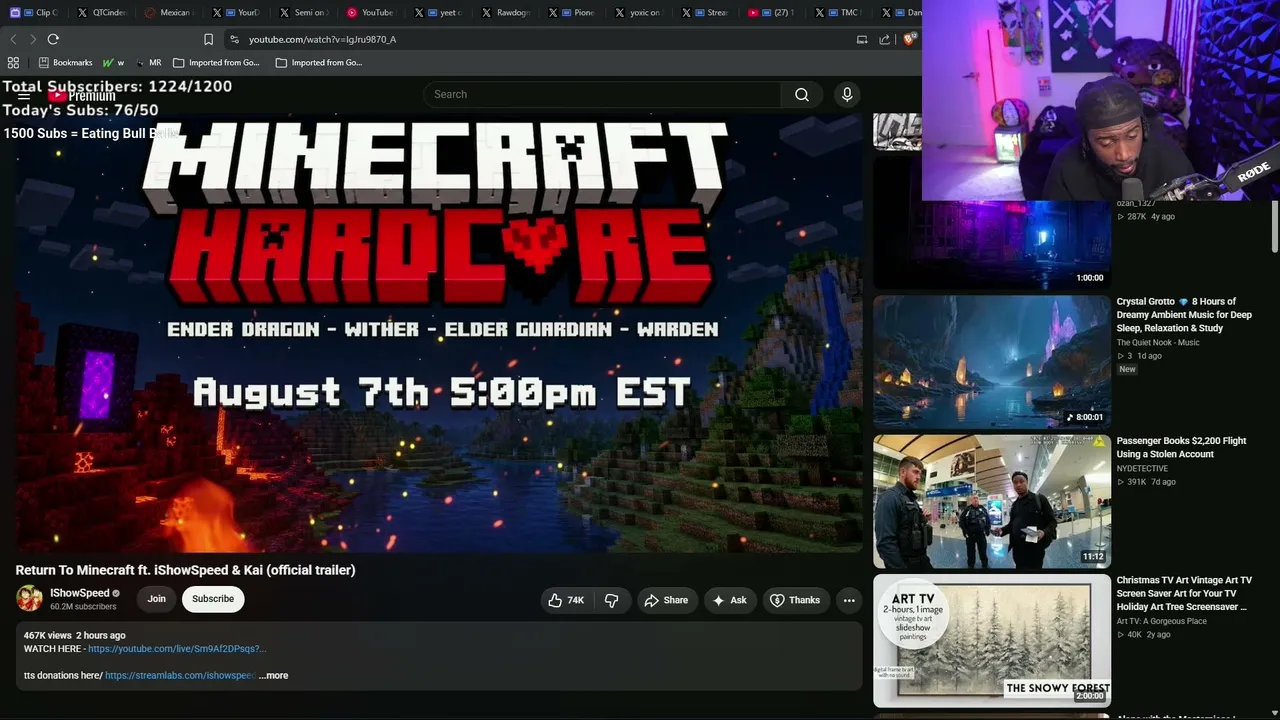Open second Imported from Go... folder

[x=319, y=62]
